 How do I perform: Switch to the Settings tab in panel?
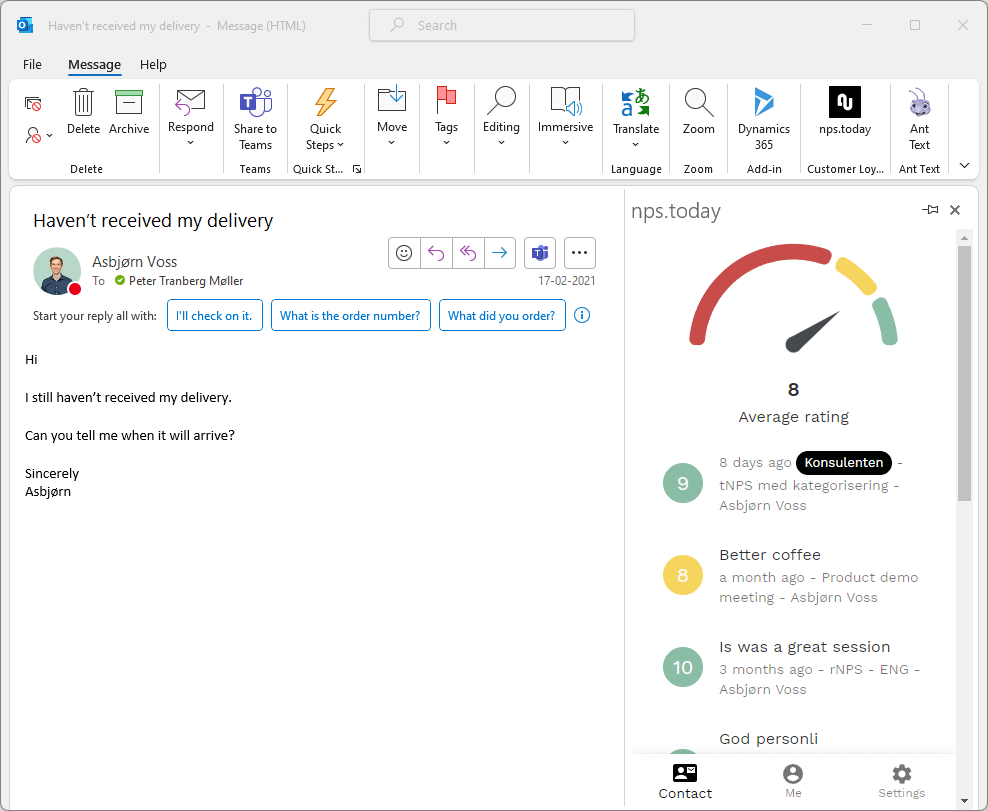(901, 781)
